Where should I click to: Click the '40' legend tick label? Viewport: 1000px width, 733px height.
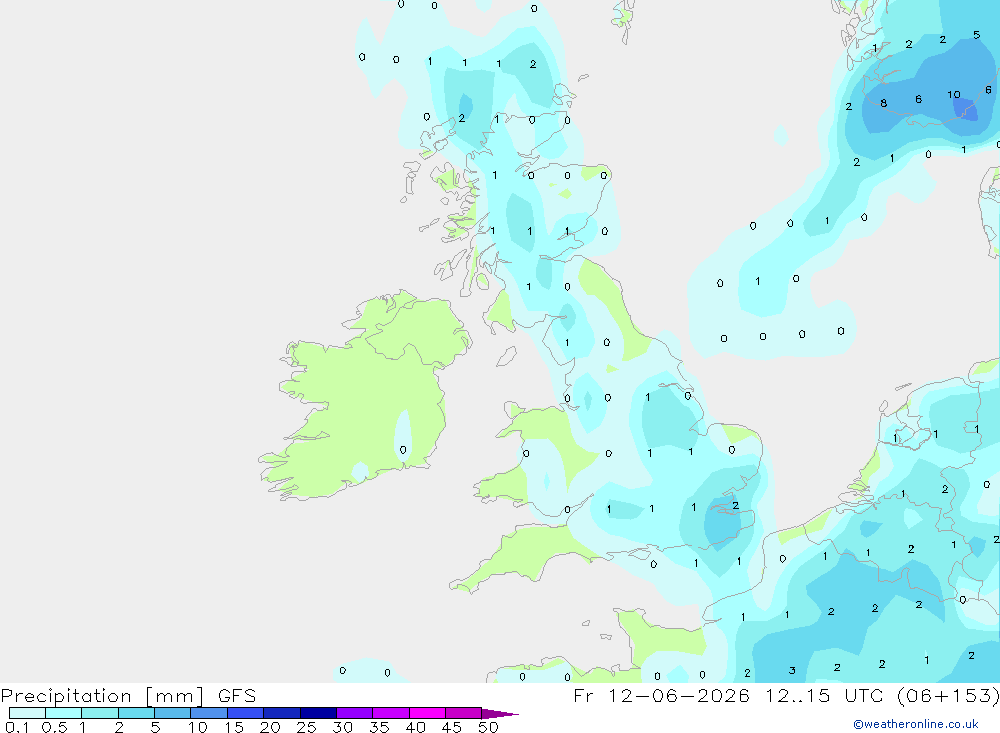click(x=415, y=727)
